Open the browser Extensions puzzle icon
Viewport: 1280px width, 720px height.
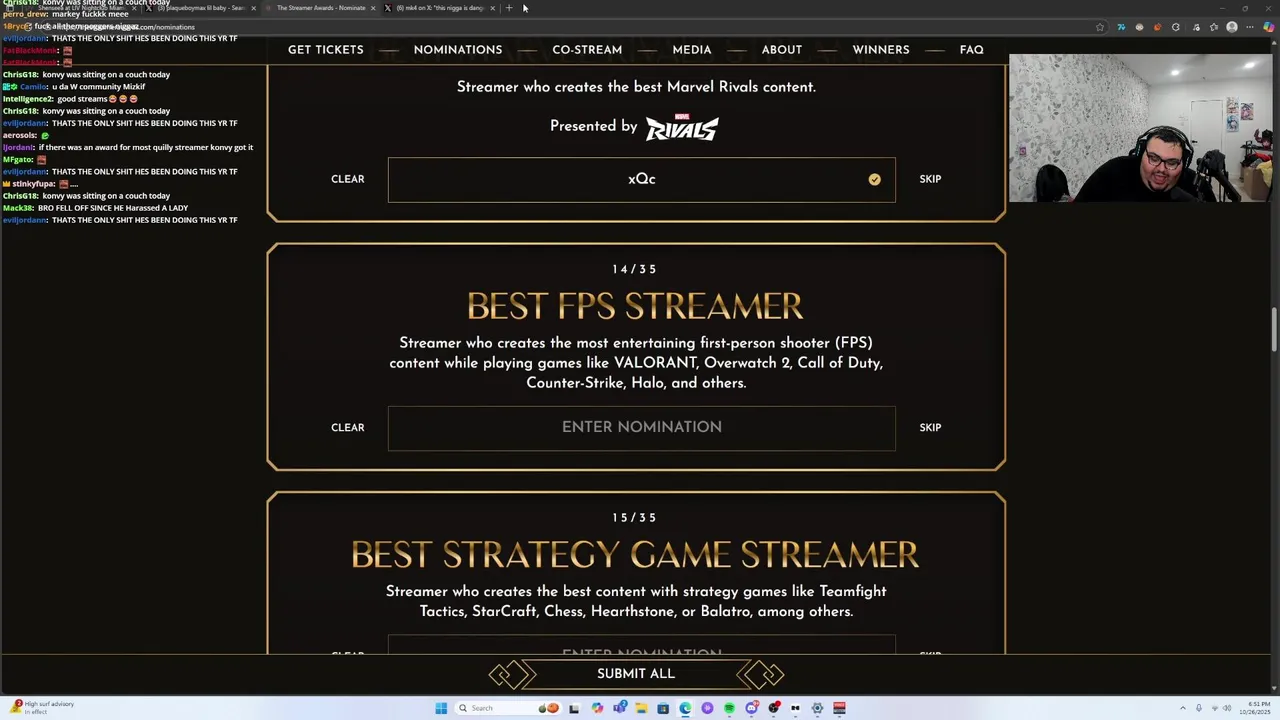(x=1175, y=27)
